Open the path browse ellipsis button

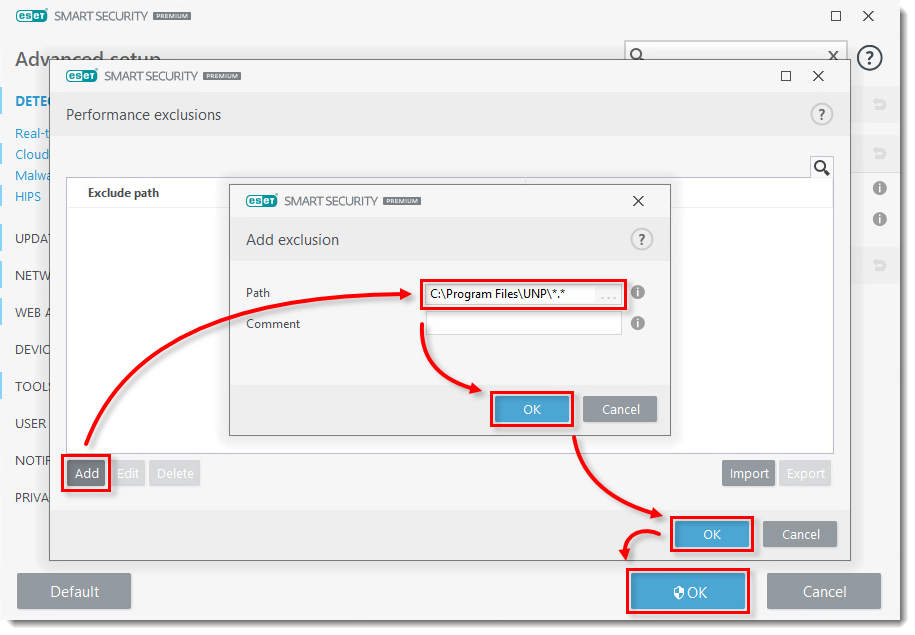tap(608, 295)
